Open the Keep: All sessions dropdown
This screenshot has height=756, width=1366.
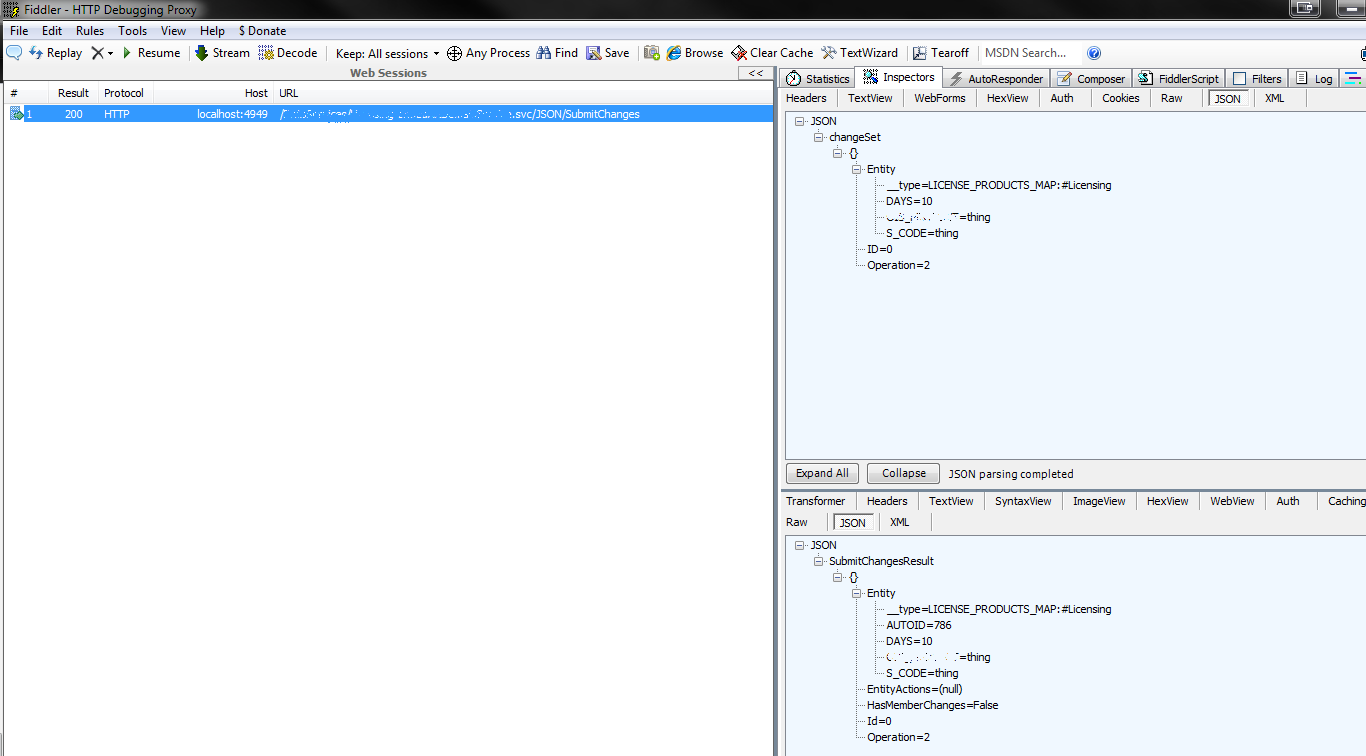point(387,53)
